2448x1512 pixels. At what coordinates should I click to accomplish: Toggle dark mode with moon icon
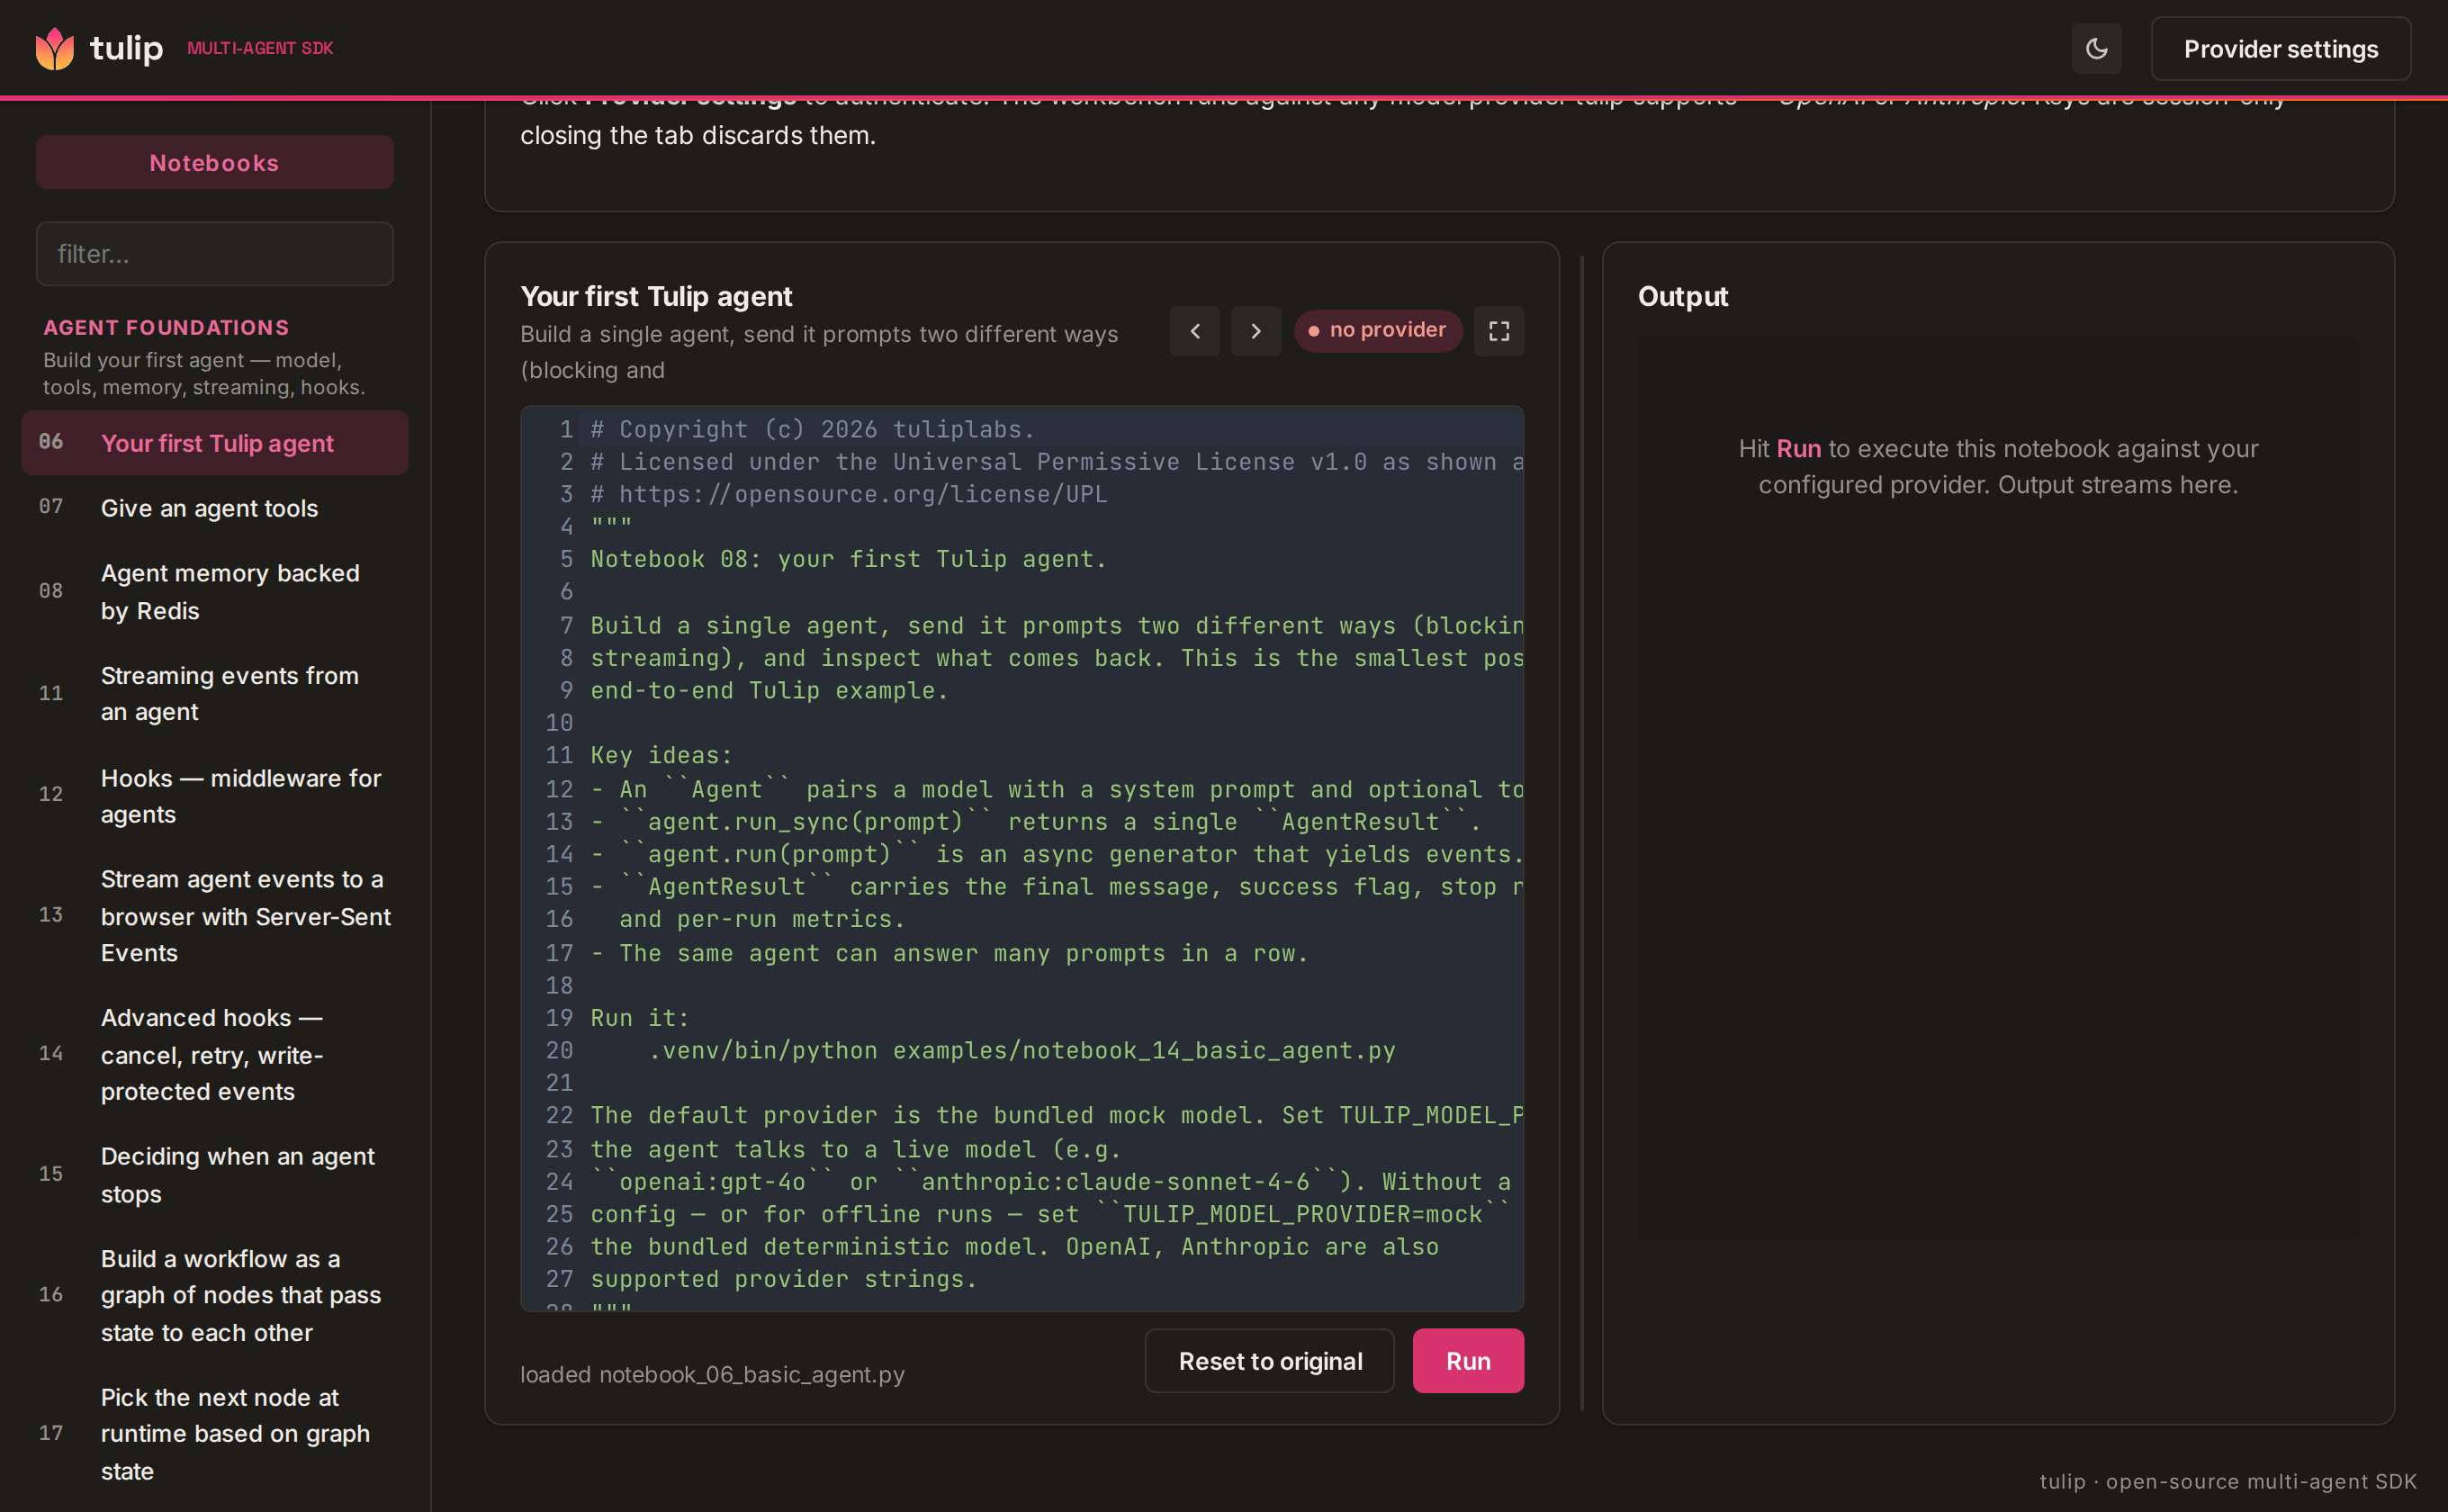2096,48
